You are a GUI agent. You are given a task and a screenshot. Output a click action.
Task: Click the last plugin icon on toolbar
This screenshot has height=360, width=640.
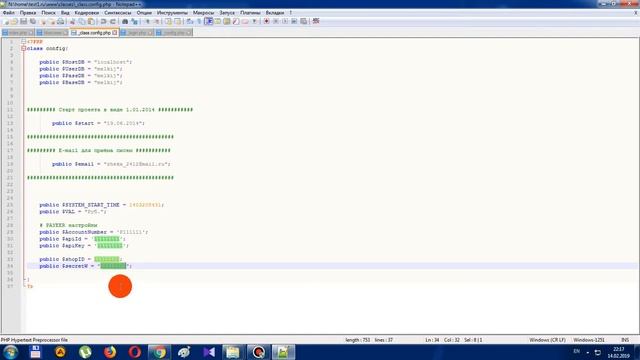tap(316, 21)
